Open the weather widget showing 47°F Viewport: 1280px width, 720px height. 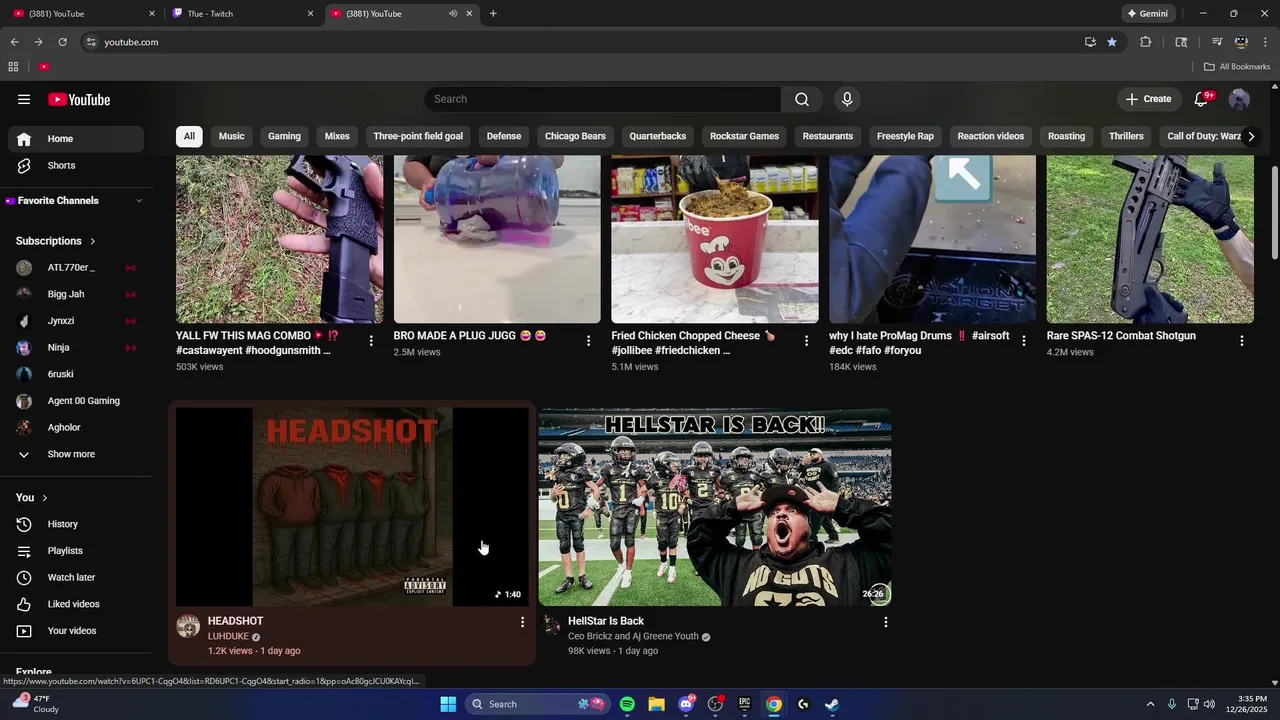pos(35,704)
